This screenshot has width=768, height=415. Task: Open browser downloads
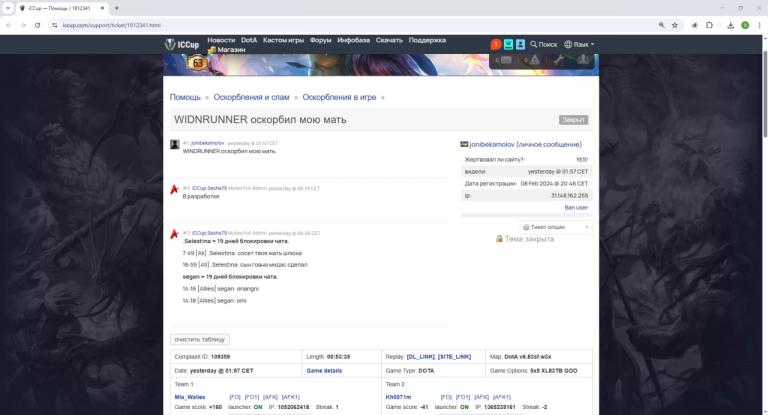(x=730, y=25)
